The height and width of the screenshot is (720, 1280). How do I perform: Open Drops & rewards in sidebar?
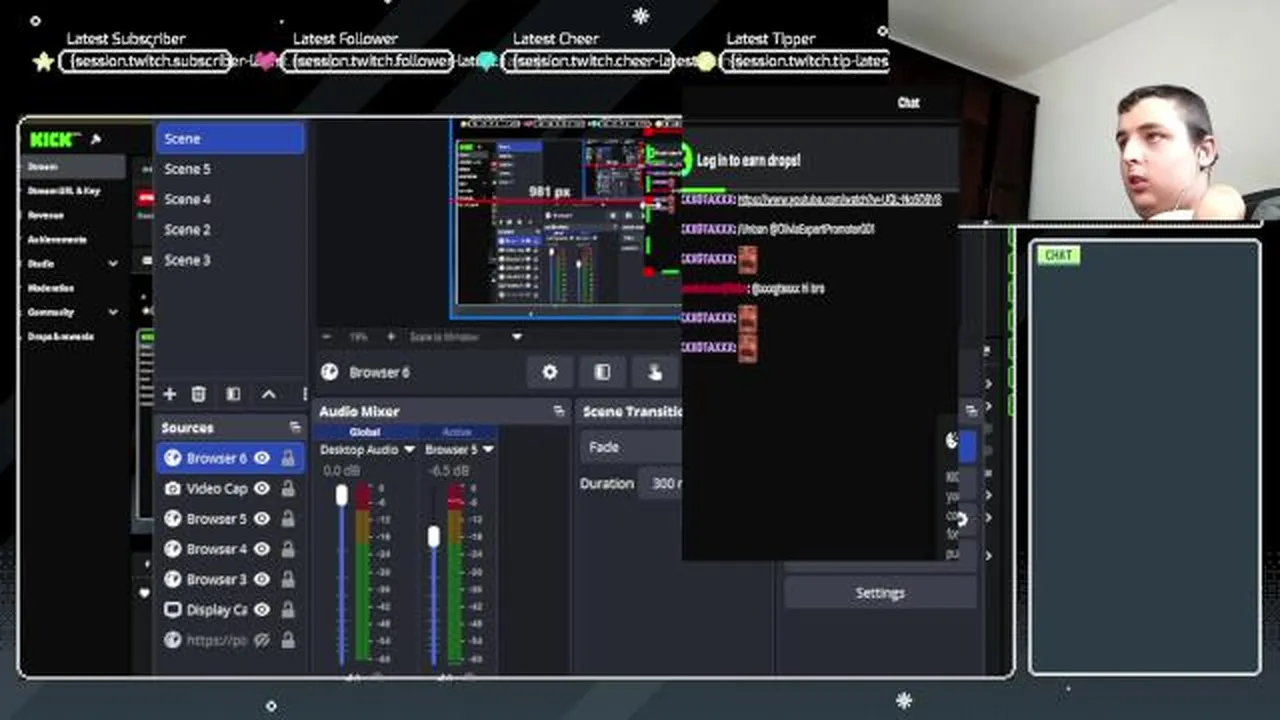click(x=61, y=337)
